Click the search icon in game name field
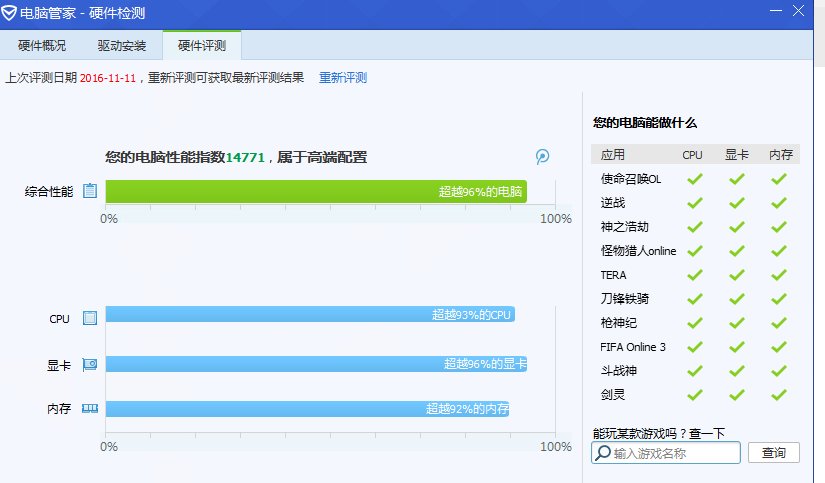This screenshot has width=825, height=483. pos(602,453)
